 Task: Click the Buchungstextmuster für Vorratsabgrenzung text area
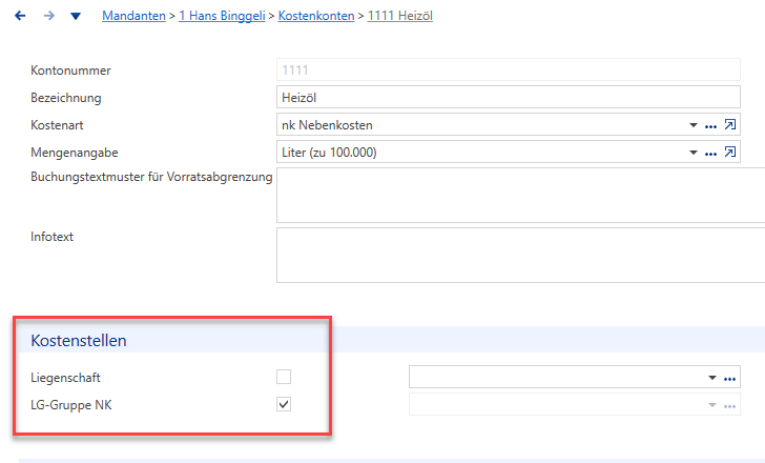[x=521, y=195]
